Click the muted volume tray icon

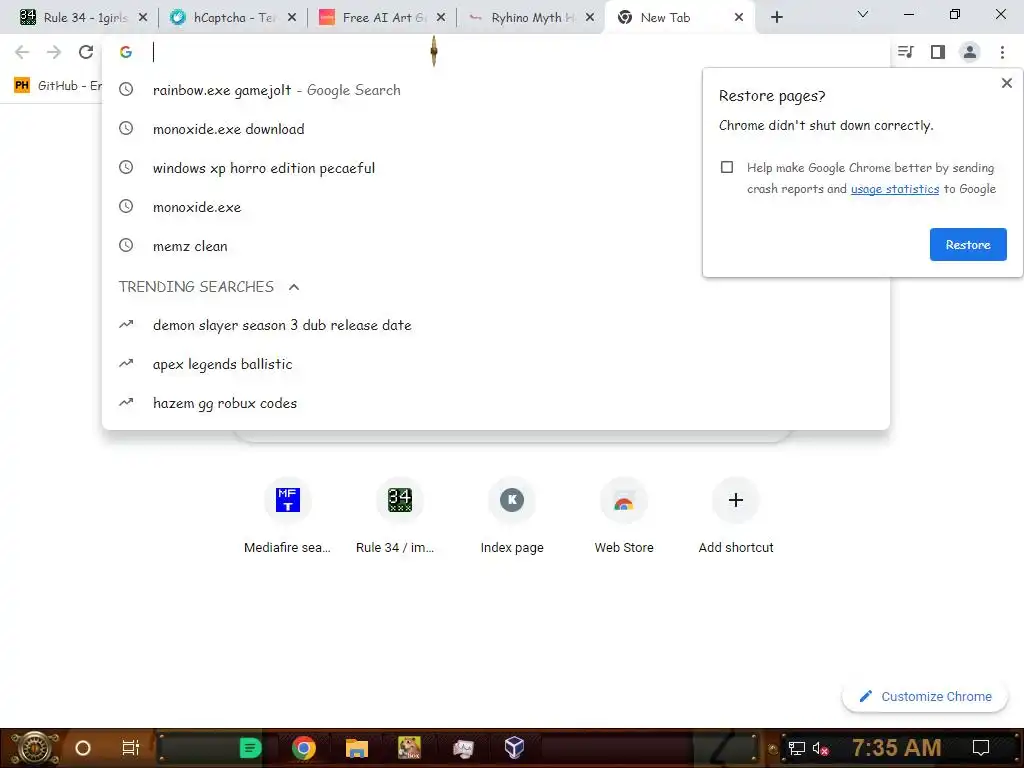821,748
